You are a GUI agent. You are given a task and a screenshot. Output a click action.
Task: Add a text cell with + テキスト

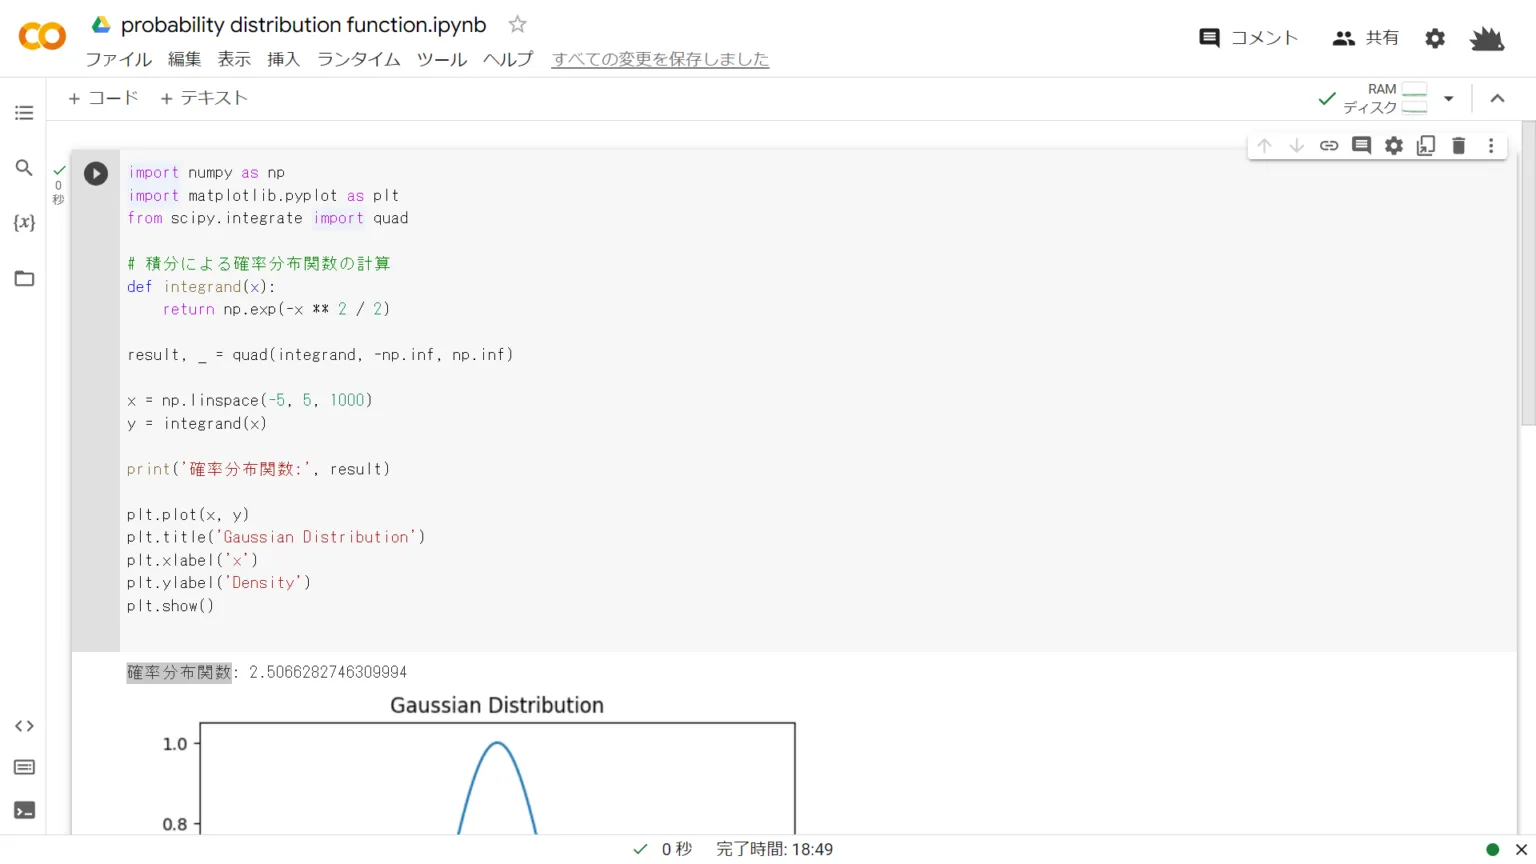pos(204,98)
